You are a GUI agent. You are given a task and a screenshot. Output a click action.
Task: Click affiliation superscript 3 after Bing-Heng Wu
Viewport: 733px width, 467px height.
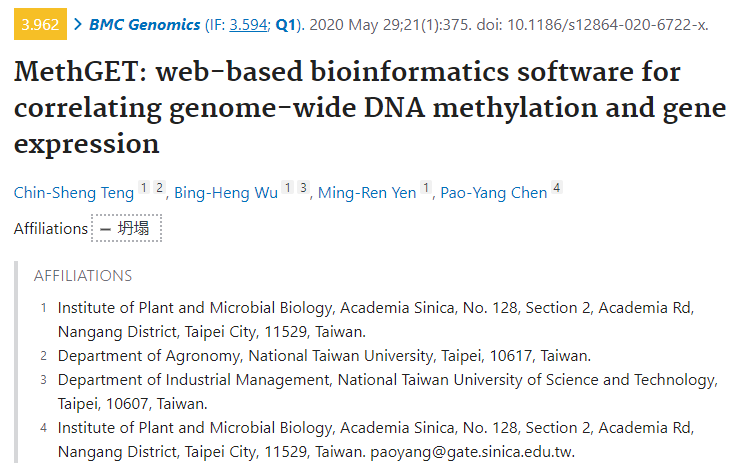point(303,187)
